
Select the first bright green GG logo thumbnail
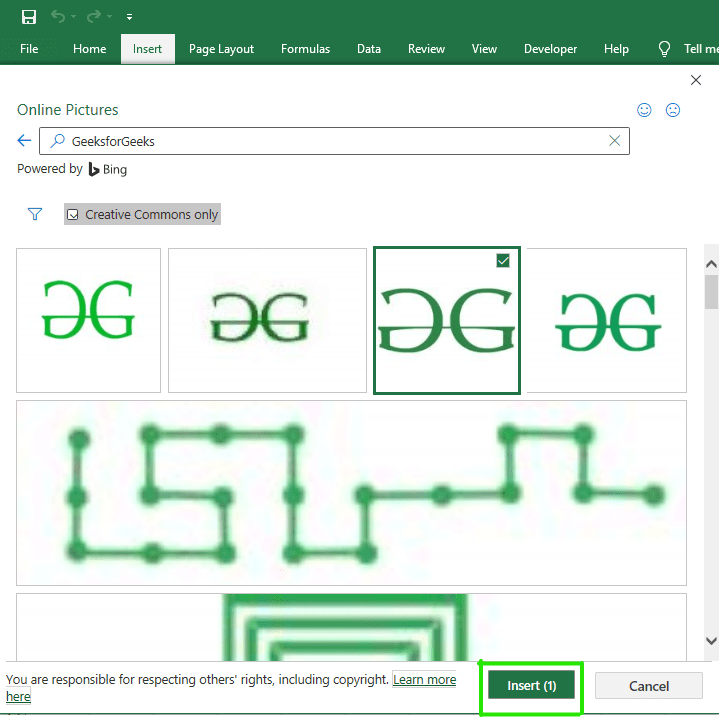click(88, 320)
